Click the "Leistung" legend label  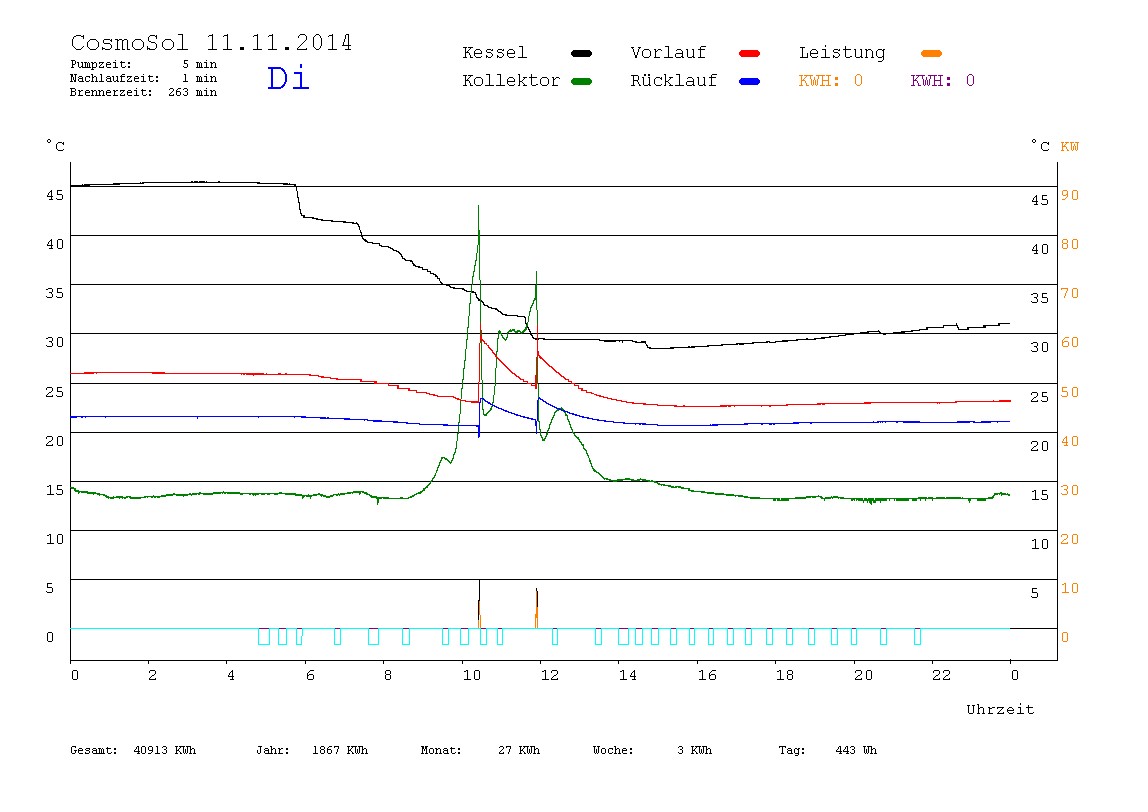pyautogui.click(x=842, y=53)
